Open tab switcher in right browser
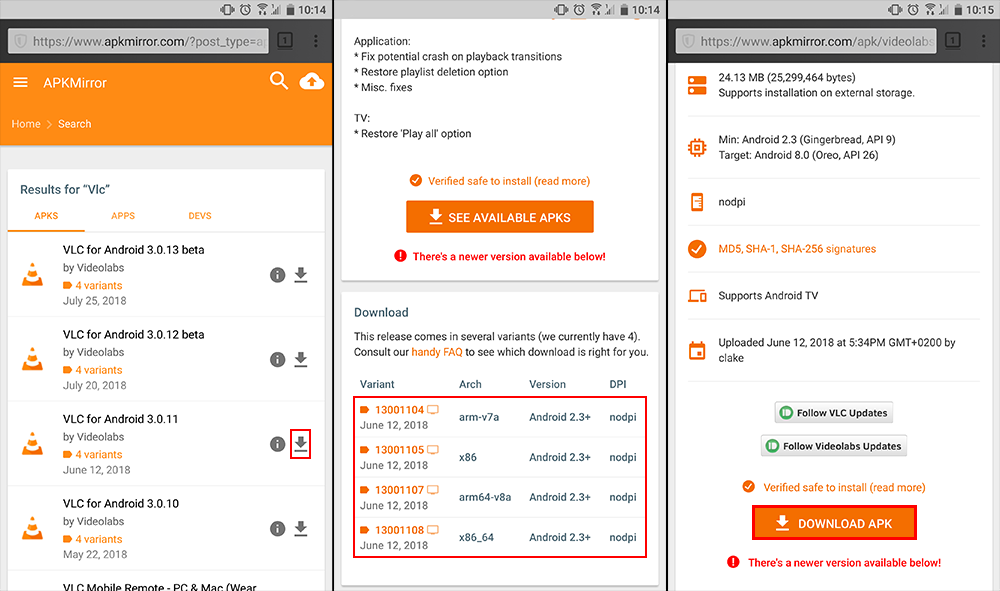Viewport: 1000px width, 591px height. (953, 41)
